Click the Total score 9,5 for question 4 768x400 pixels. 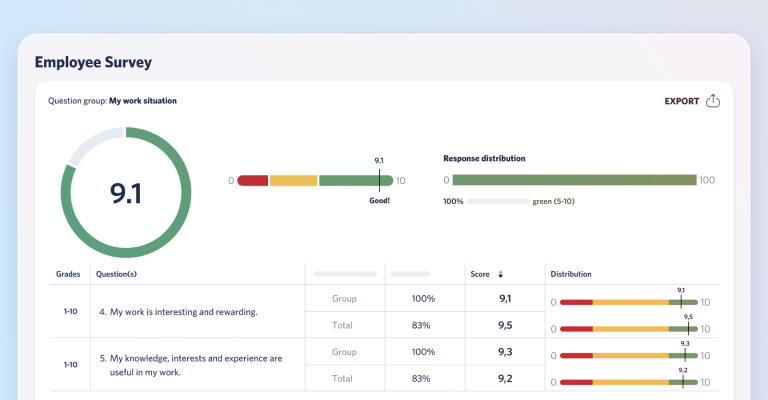pyautogui.click(x=505, y=325)
